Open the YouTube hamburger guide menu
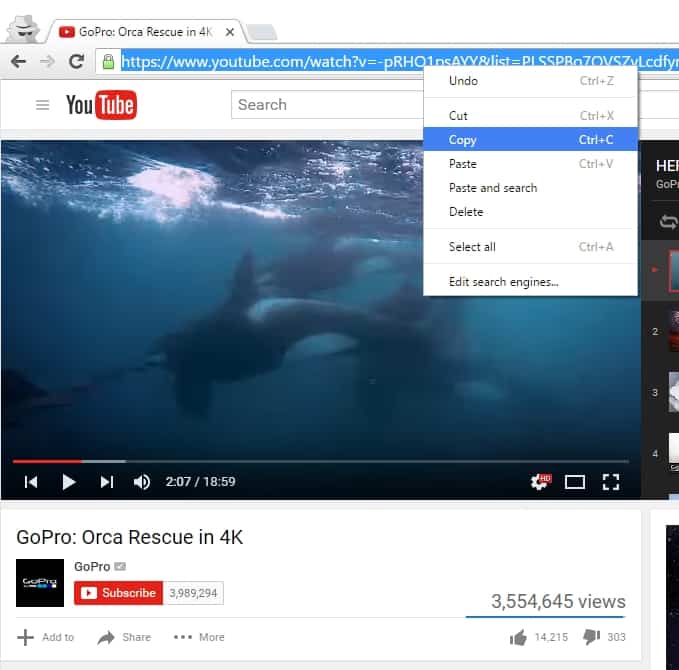Screen dimensions: 679x670 (42, 105)
